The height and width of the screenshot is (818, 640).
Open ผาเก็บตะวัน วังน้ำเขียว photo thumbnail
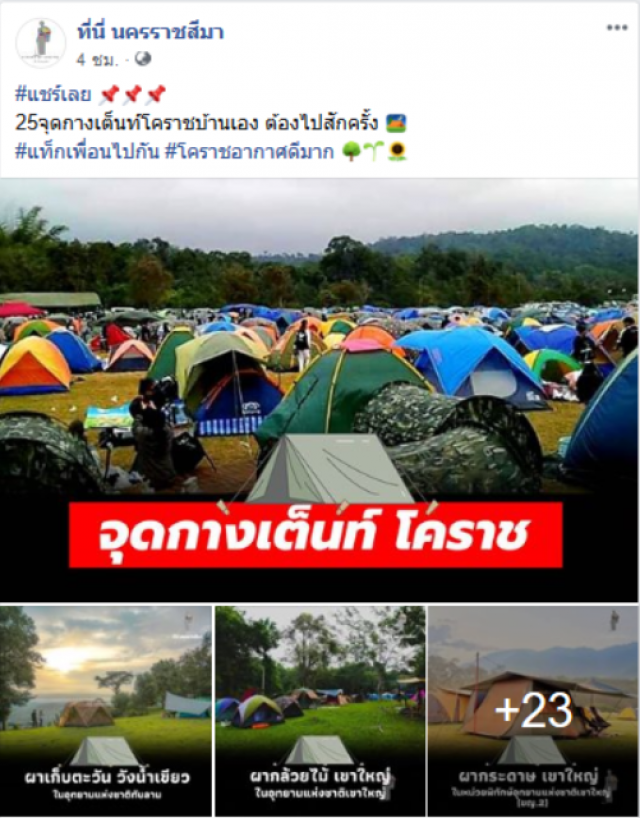tap(106, 711)
